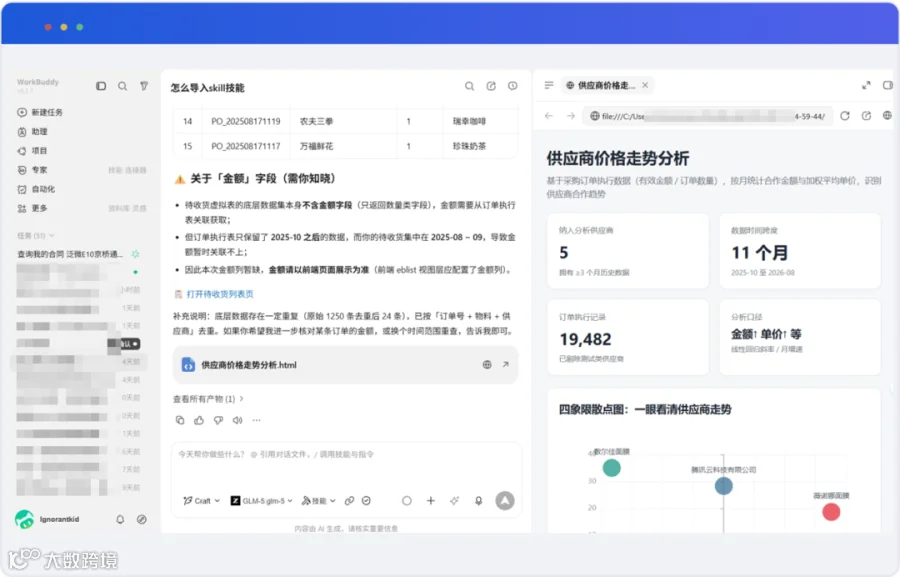Viewport: 900px width, 577px height.
Task: Open search in WorkBuddy sidebar
Action: pyautogui.click(x=122, y=86)
